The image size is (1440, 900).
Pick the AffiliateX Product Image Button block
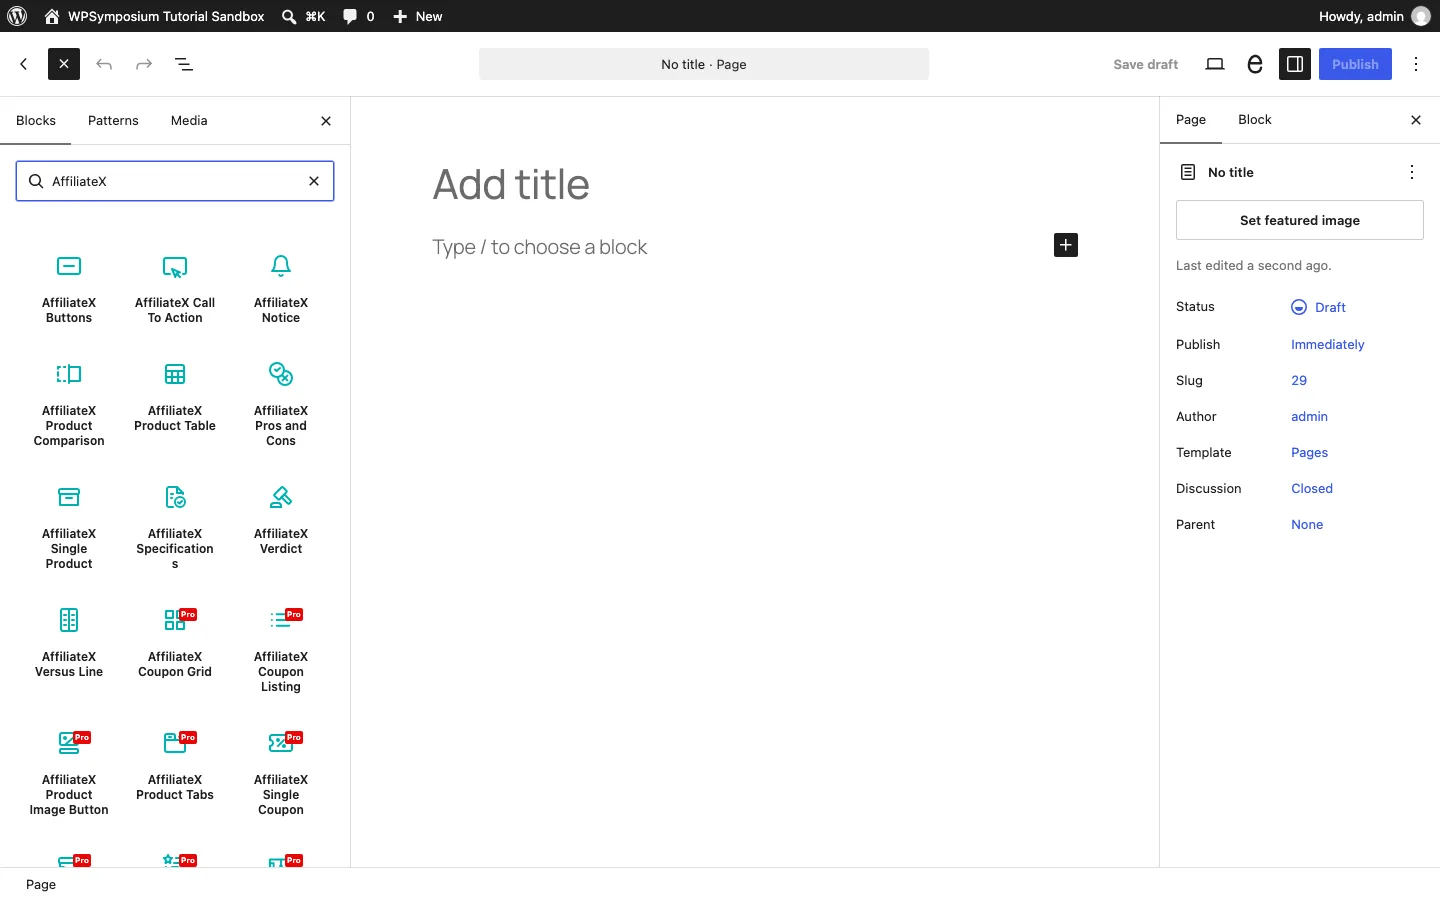[x=69, y=773]
